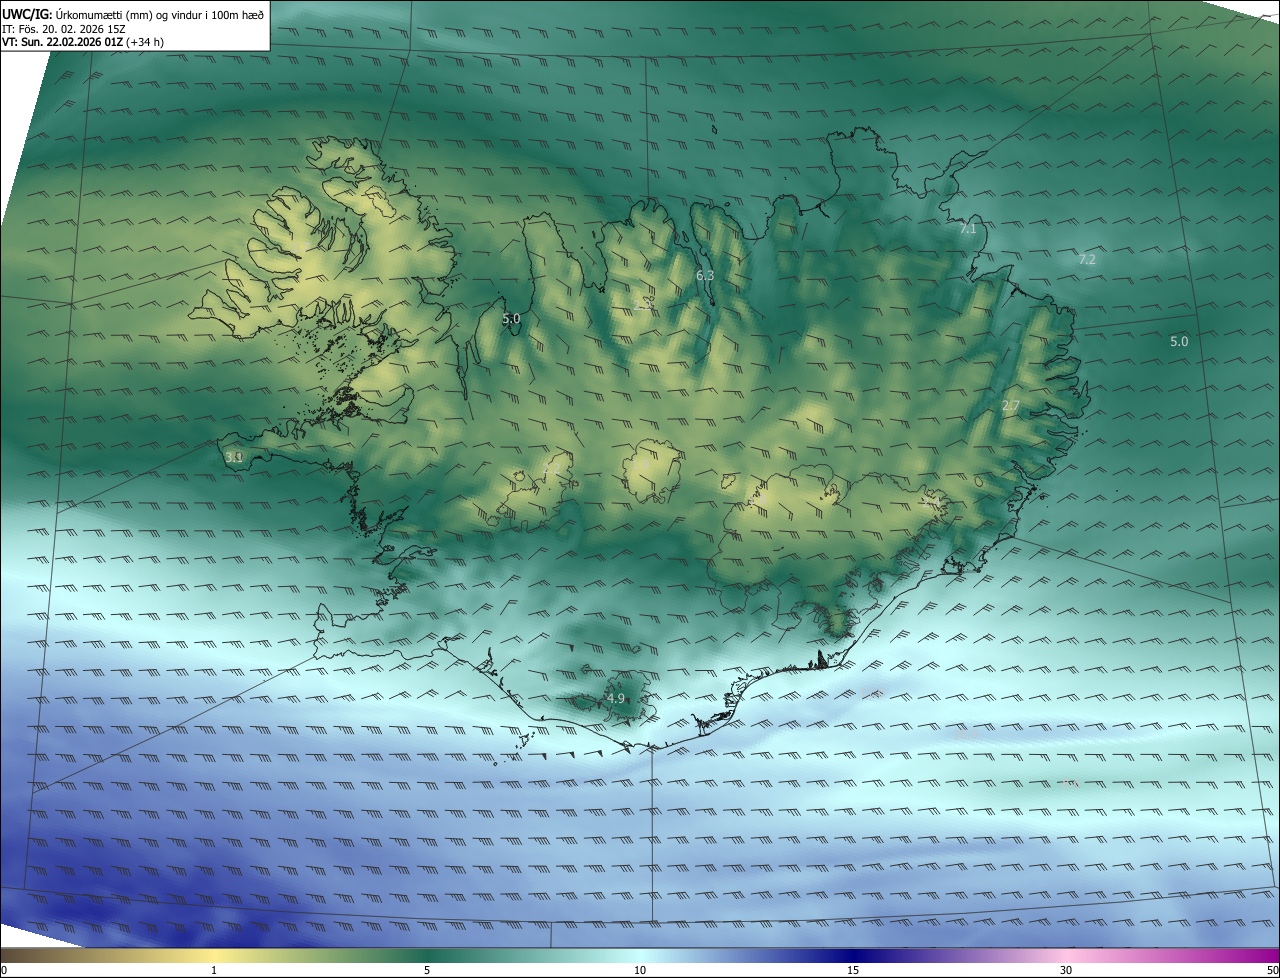Select the 2.7 value label in east Iceland

(1010, 405)
